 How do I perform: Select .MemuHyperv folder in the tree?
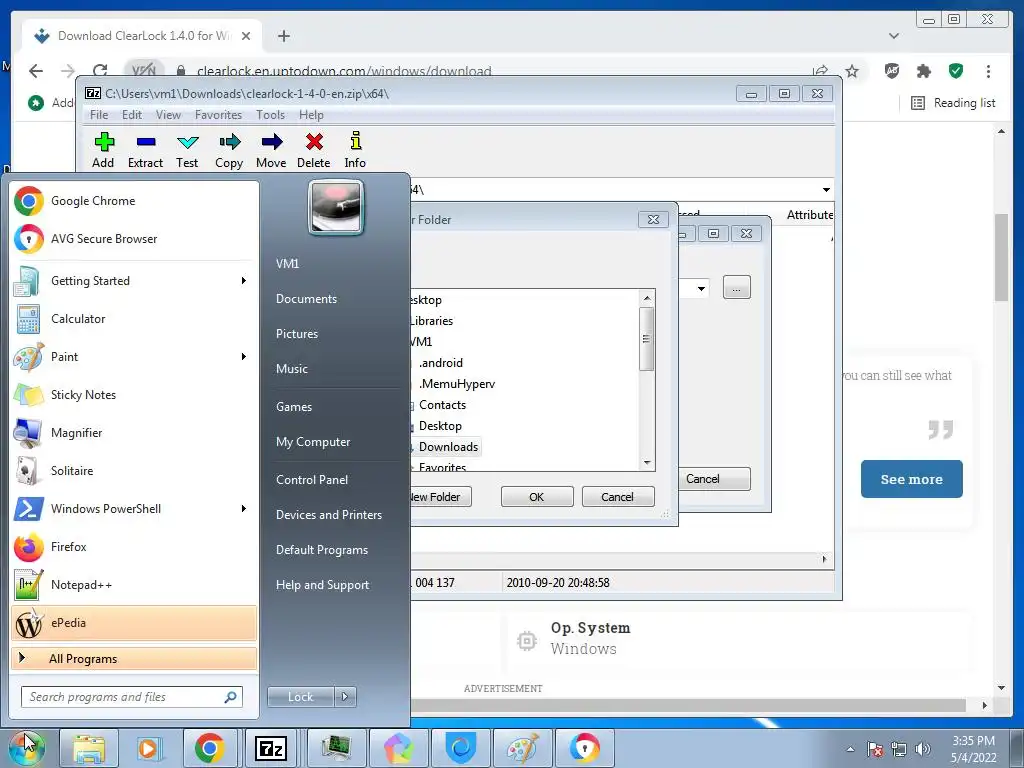[x=456, y=384]
